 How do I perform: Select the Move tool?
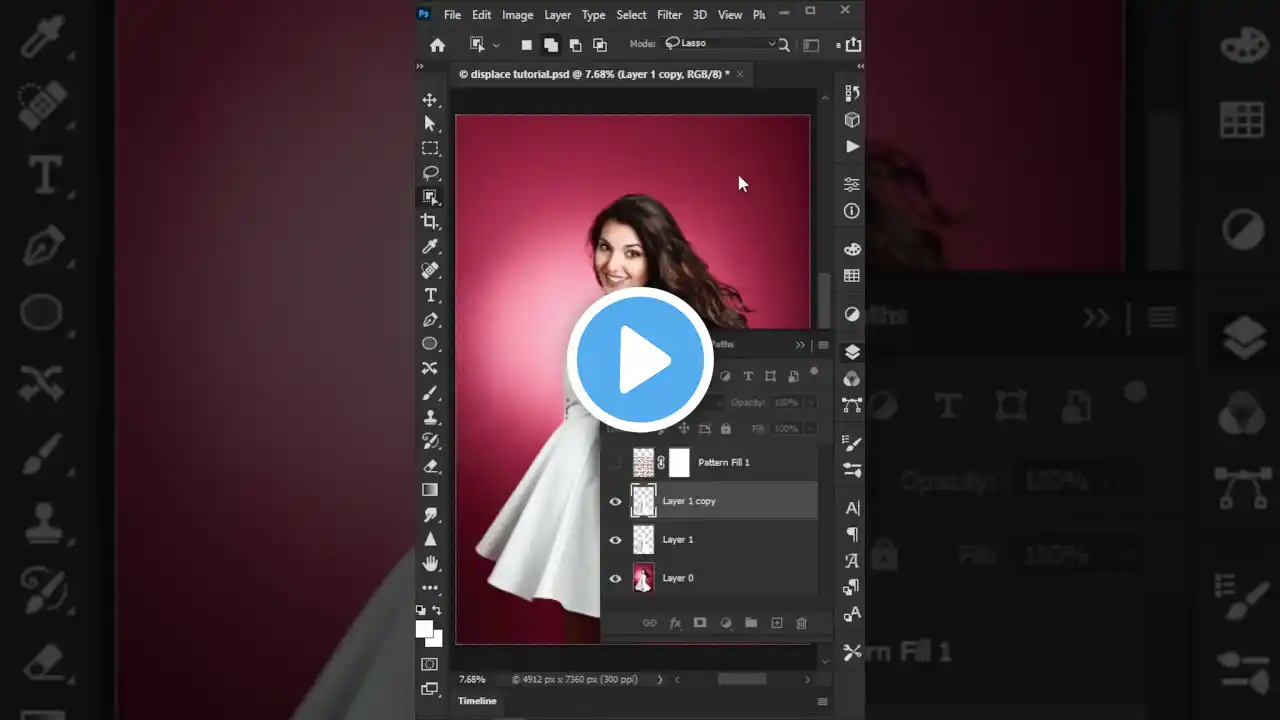430,100
